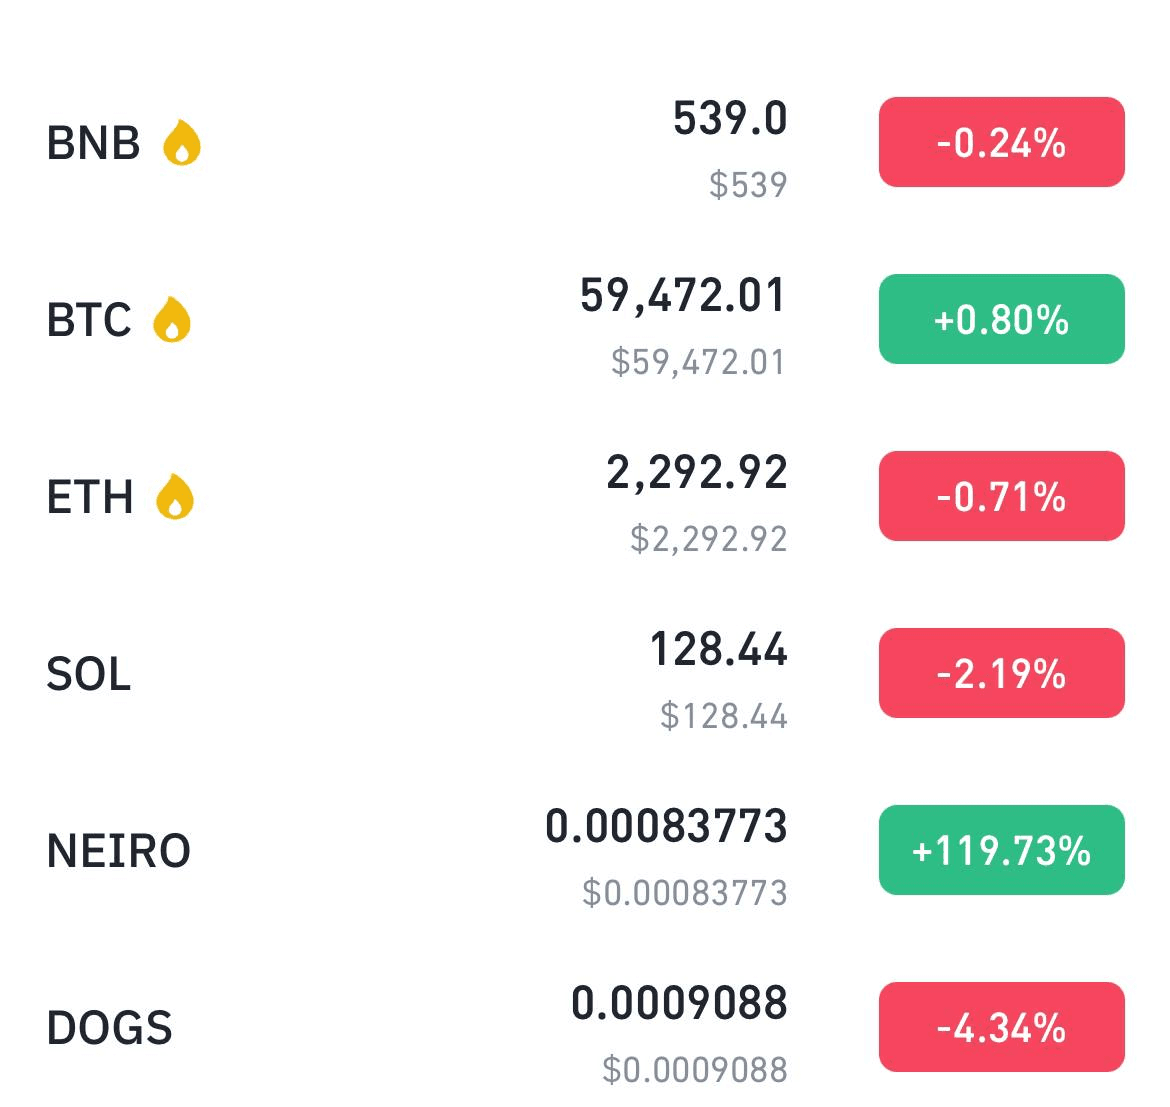1170x1107 pixels.
Task: Select the ETH ticker name
Action: tap(90, 497)
